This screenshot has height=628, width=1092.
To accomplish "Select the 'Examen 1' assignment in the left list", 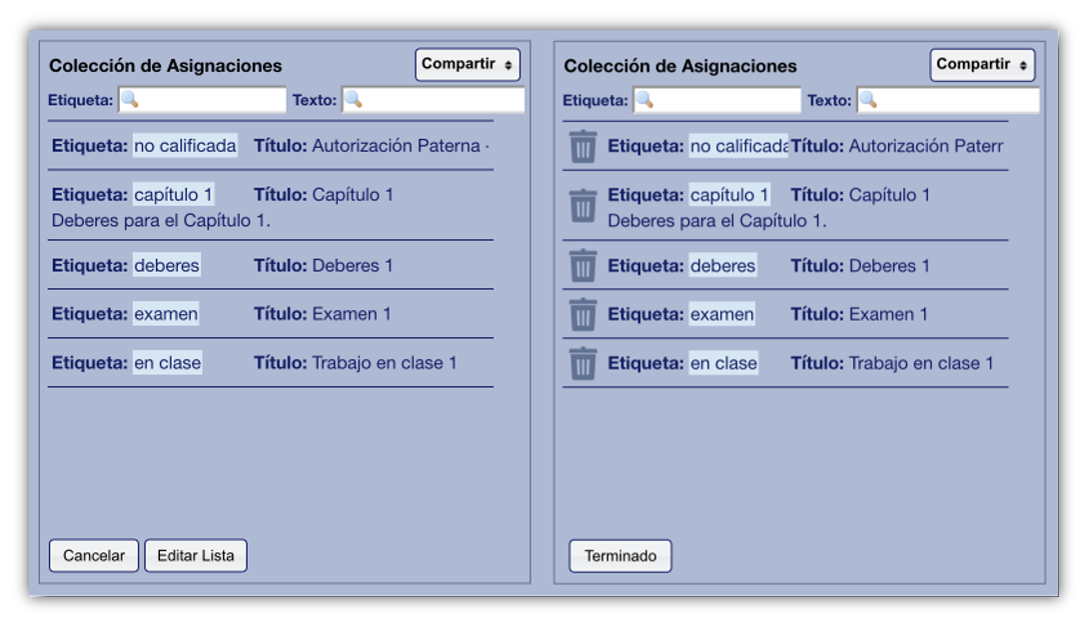I will 351,314.
